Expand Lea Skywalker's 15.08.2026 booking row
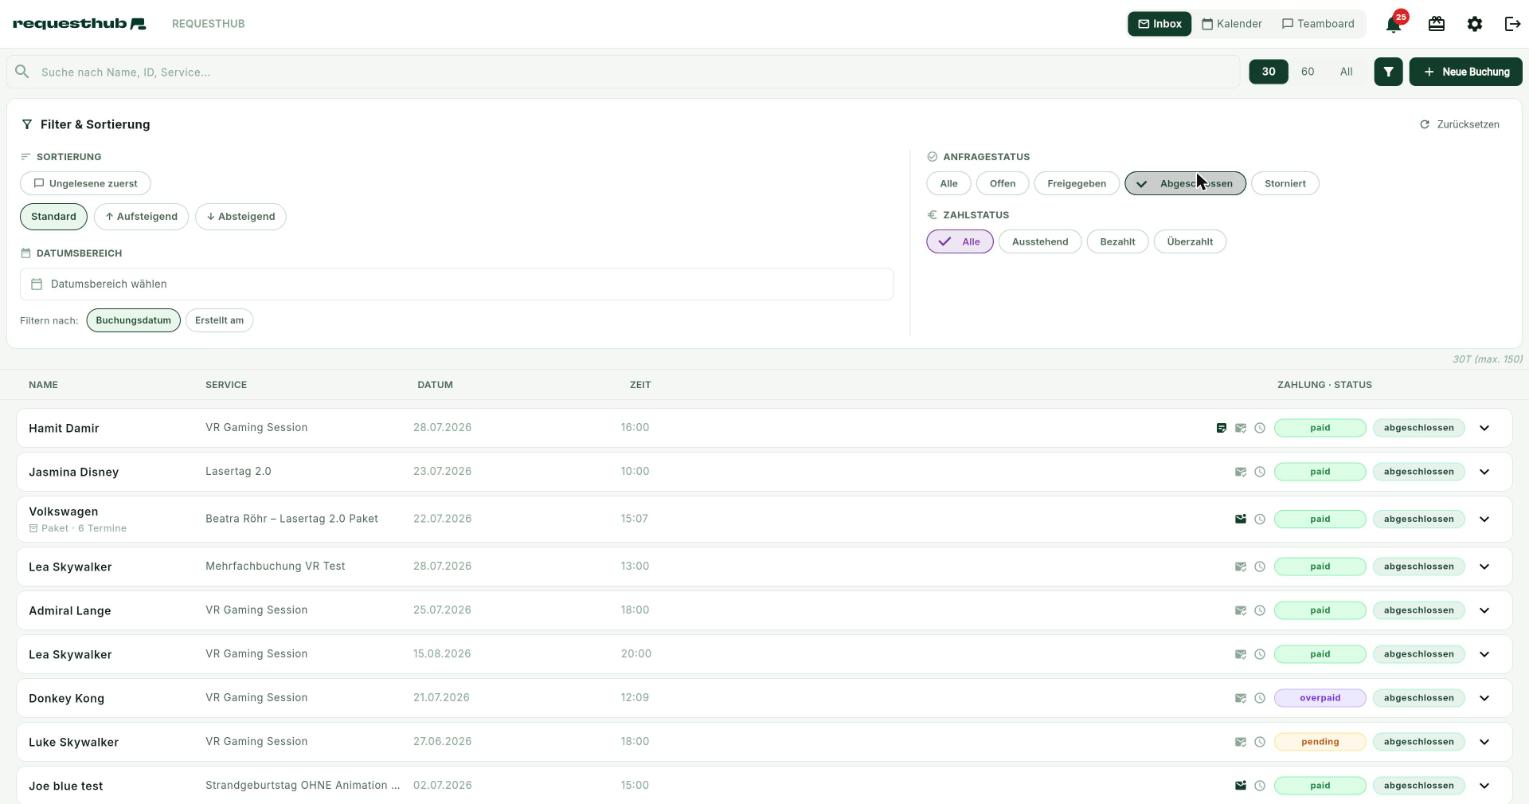The image size is (1529, 804). point(1484,654)
